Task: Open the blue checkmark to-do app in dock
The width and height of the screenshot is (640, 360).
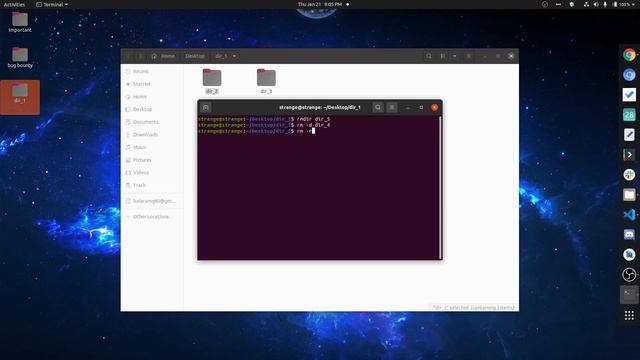Action: click(629, 95)
